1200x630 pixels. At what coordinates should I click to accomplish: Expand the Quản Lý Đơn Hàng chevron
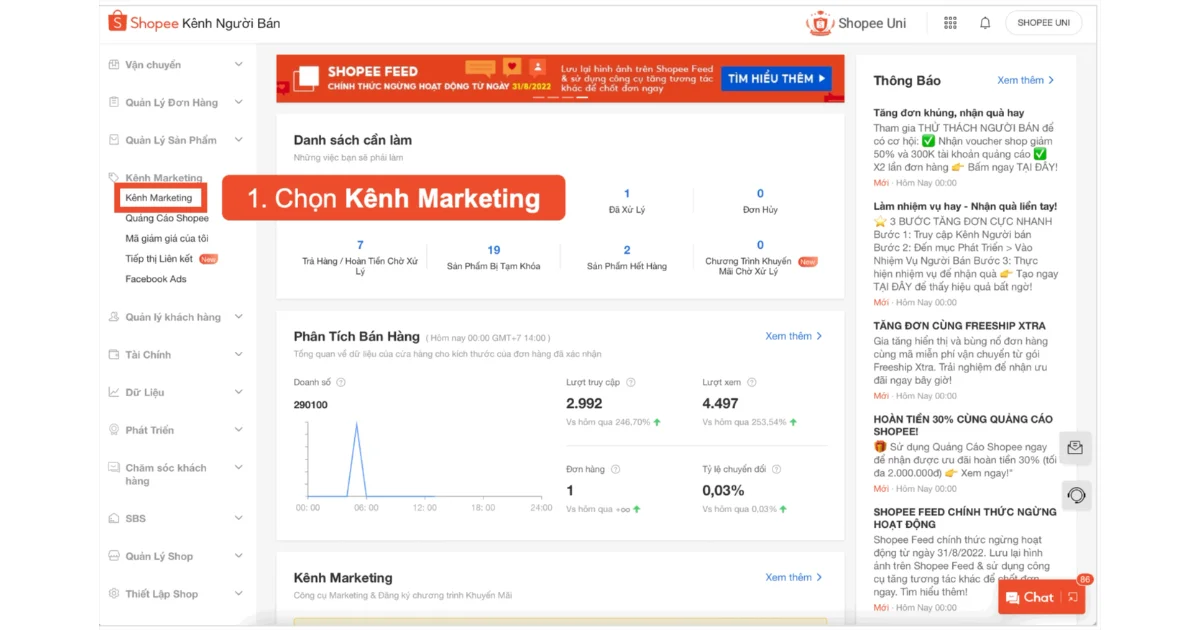[x=238, y=102]
